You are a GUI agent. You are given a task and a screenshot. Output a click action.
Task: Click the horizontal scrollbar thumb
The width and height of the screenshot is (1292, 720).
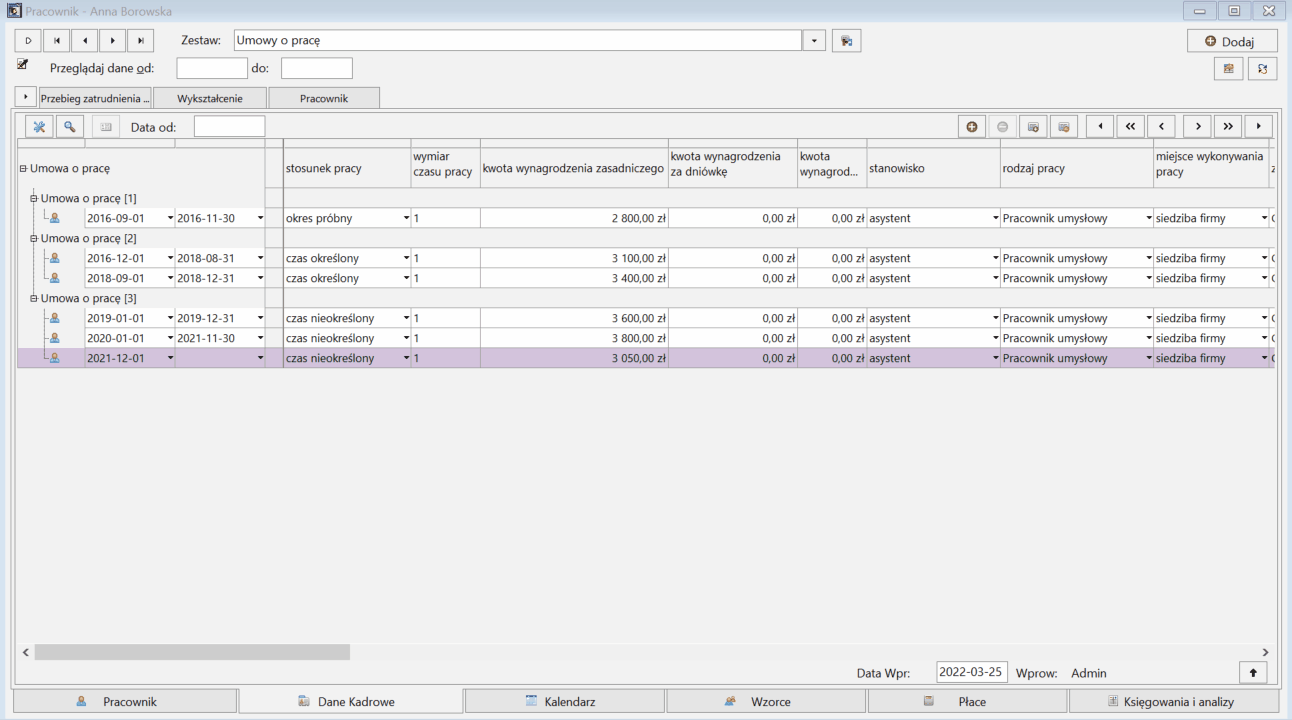click(x=192, y=652)
